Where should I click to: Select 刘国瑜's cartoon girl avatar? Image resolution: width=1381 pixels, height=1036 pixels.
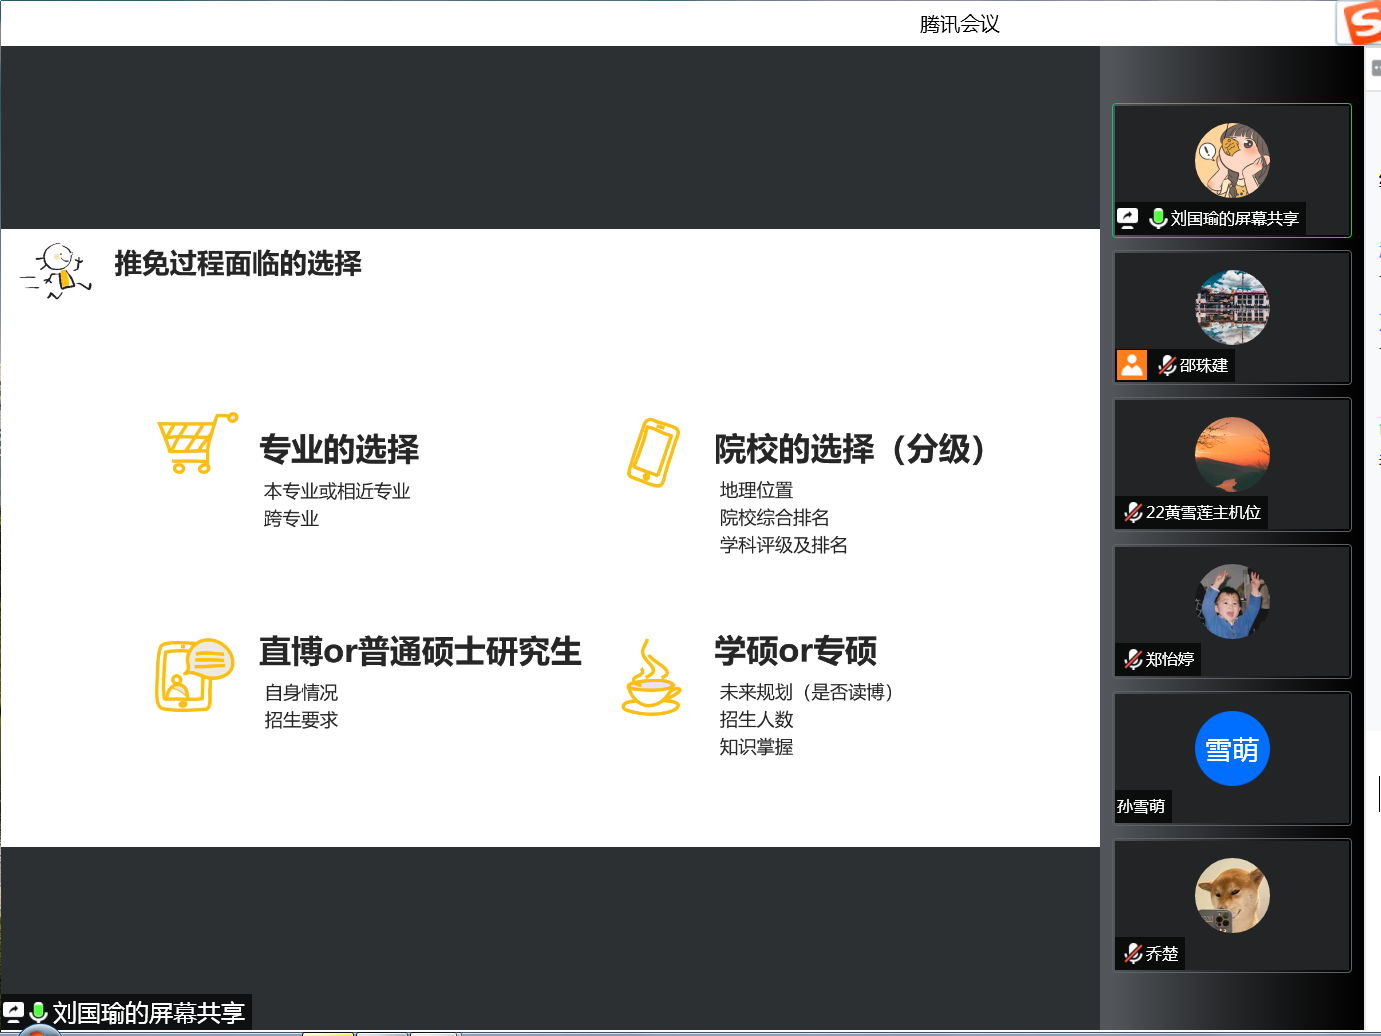pyautogui.click(x=1232, y=160)
